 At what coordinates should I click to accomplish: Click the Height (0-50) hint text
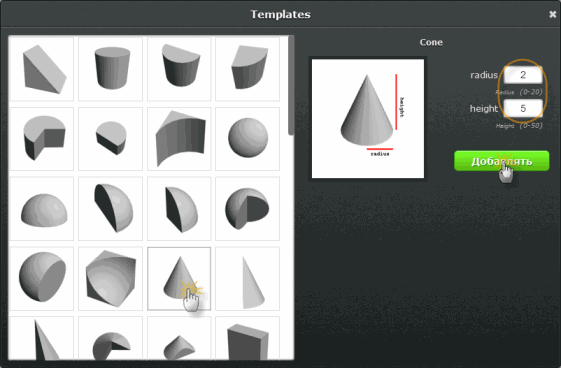[x=519, y=126]
